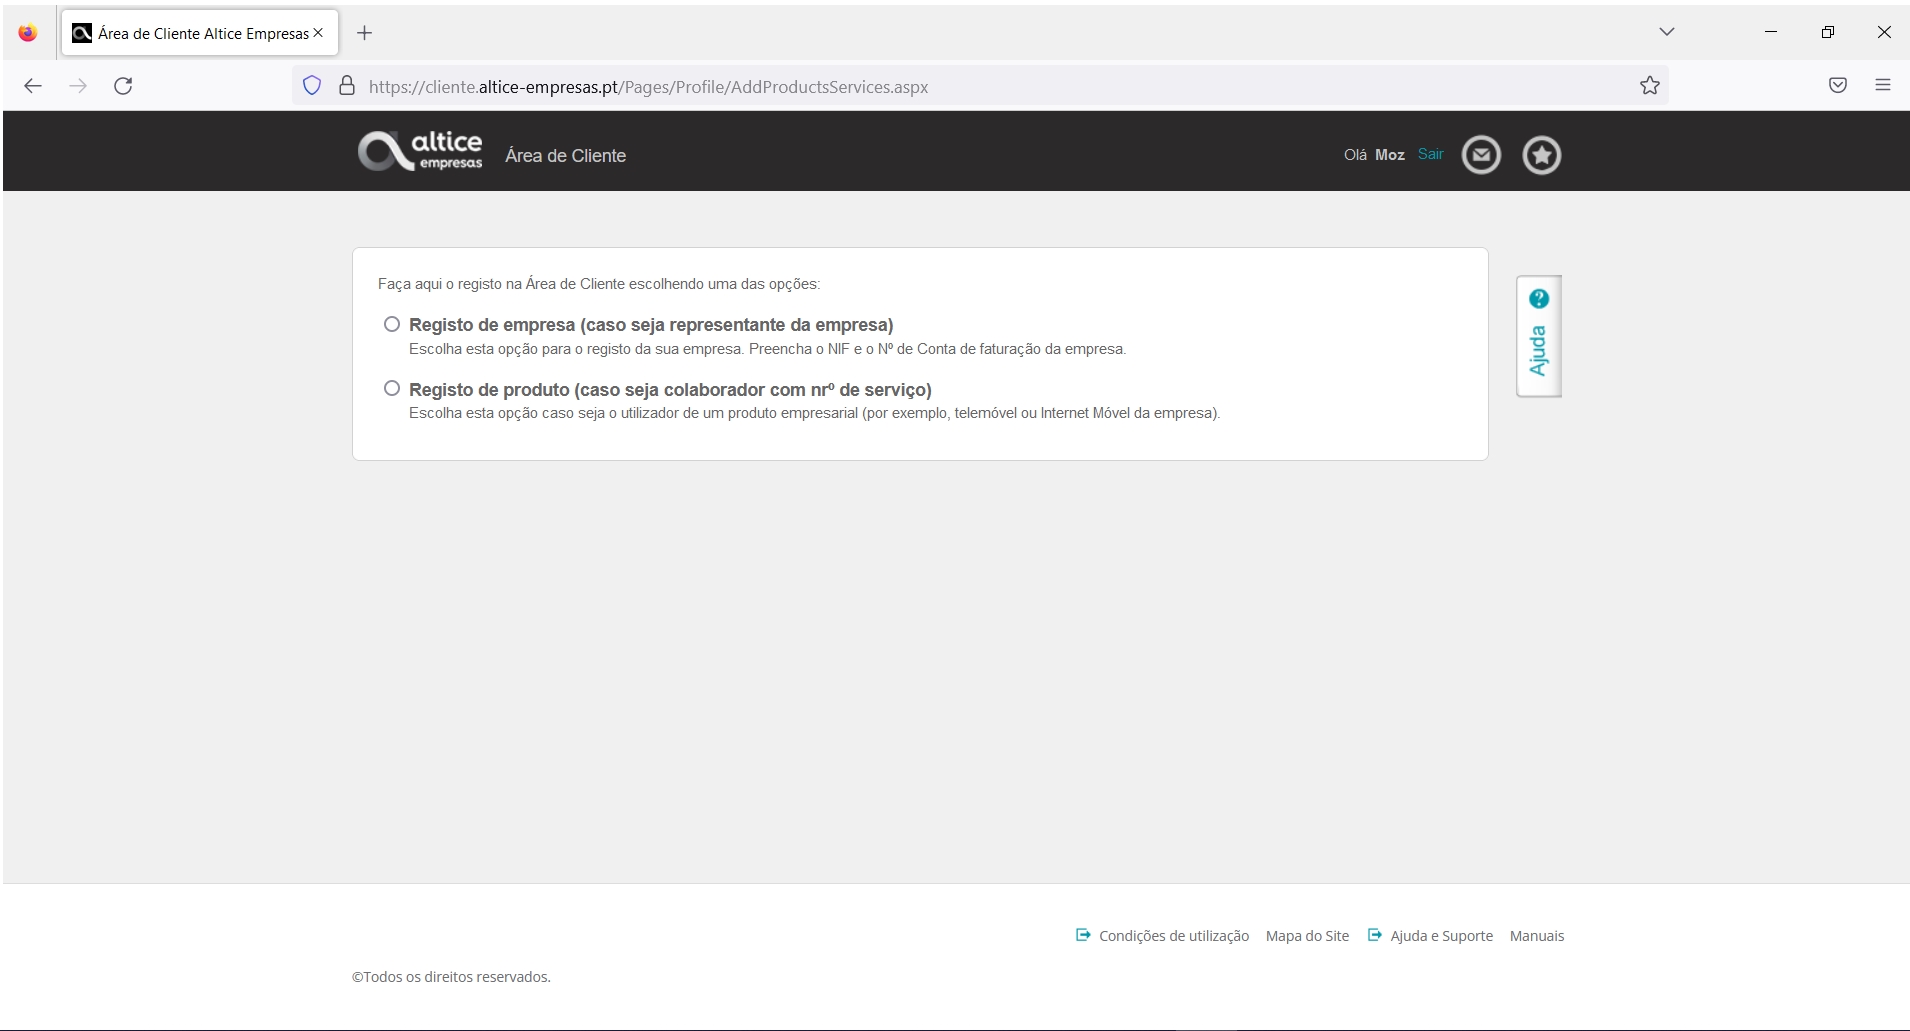The image size is (1910, 1031).
Task: Open the messages envelope icon in the header
Action: [x=1481, y=155]
